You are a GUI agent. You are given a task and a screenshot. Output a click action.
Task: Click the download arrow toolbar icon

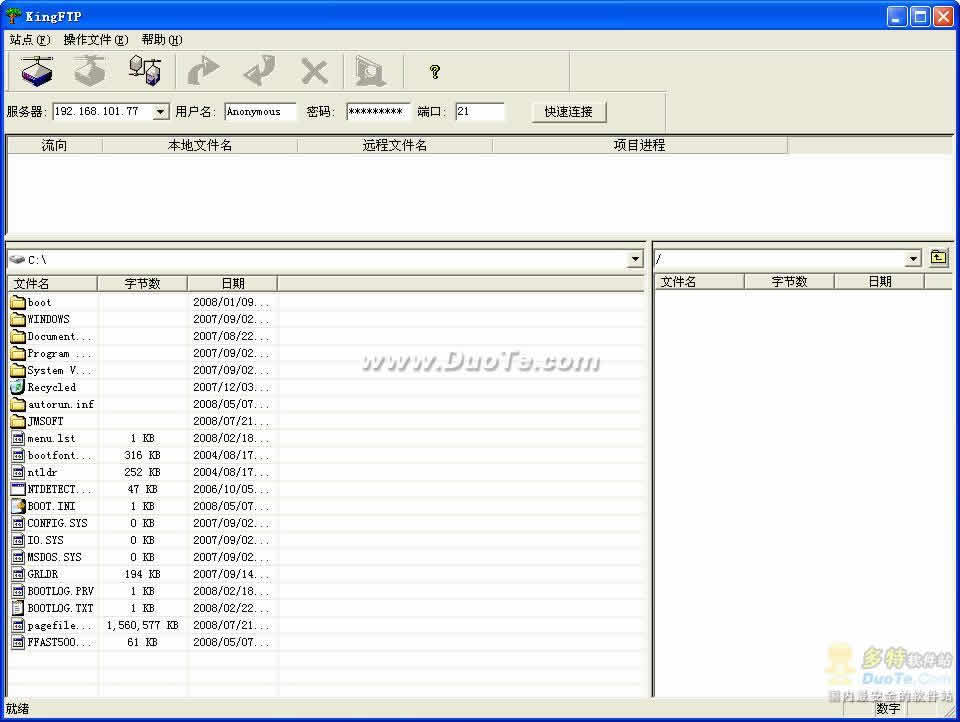(x=260, y=71)
